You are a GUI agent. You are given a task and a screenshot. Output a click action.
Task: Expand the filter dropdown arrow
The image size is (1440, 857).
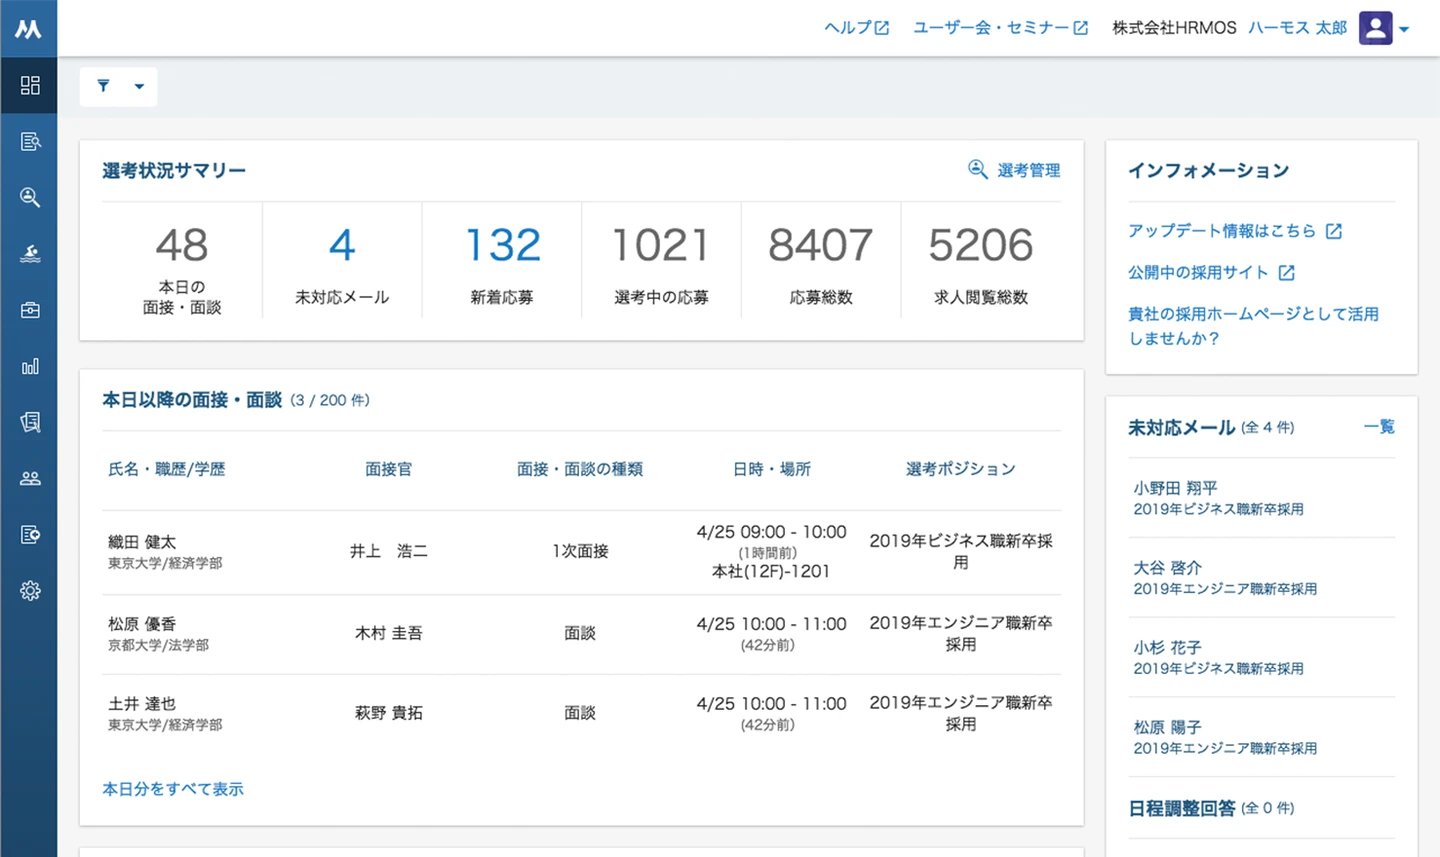coord(139,86)
